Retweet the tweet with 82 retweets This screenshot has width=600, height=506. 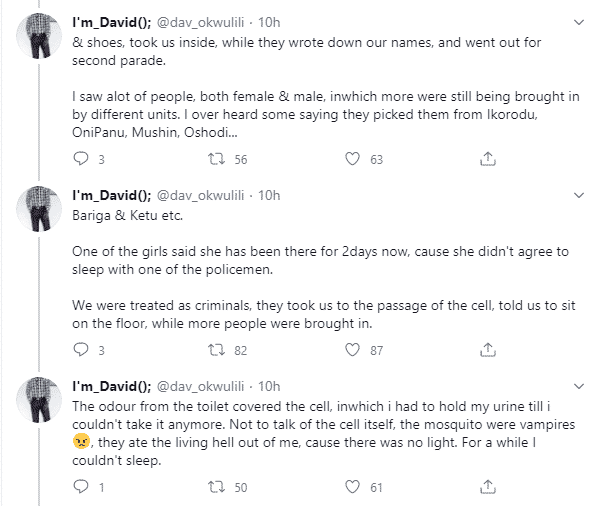point(214,350)
